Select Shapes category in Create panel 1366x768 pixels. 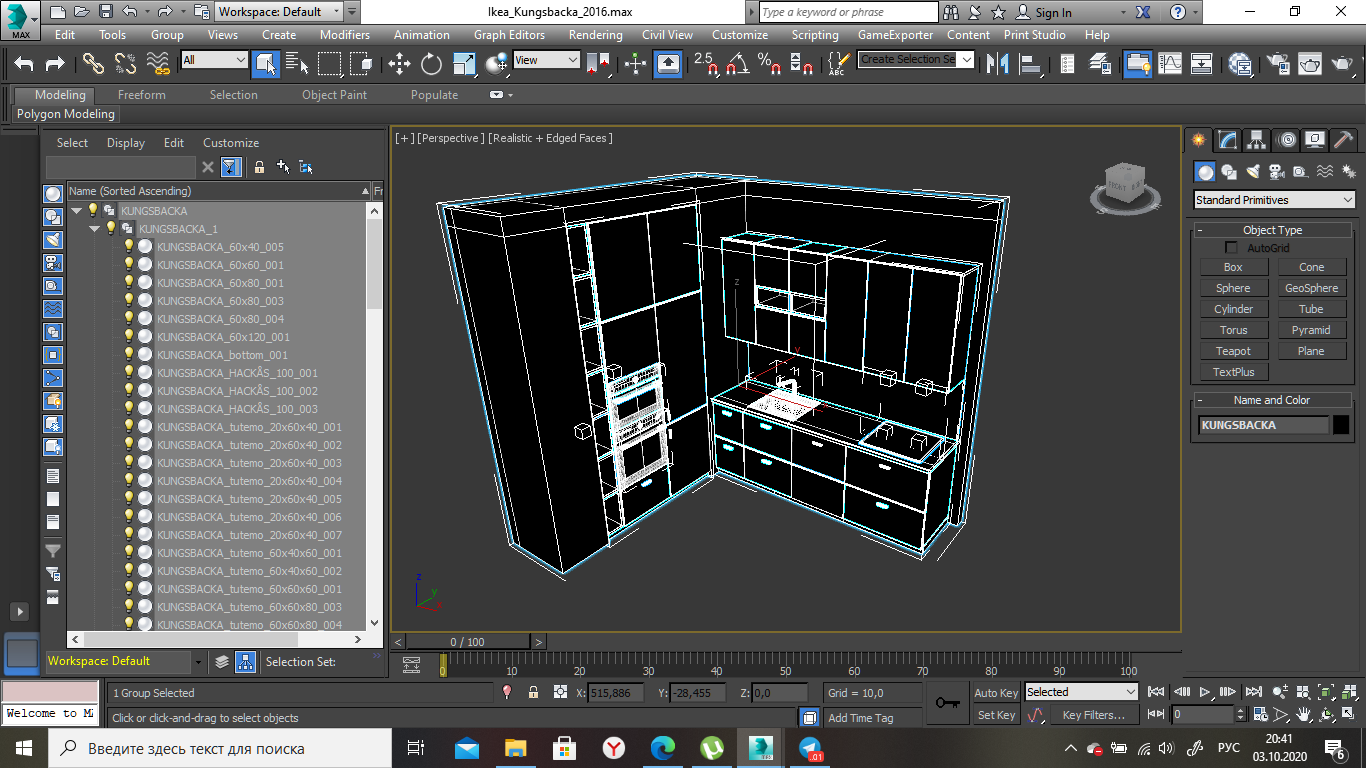coord(1229,172)
